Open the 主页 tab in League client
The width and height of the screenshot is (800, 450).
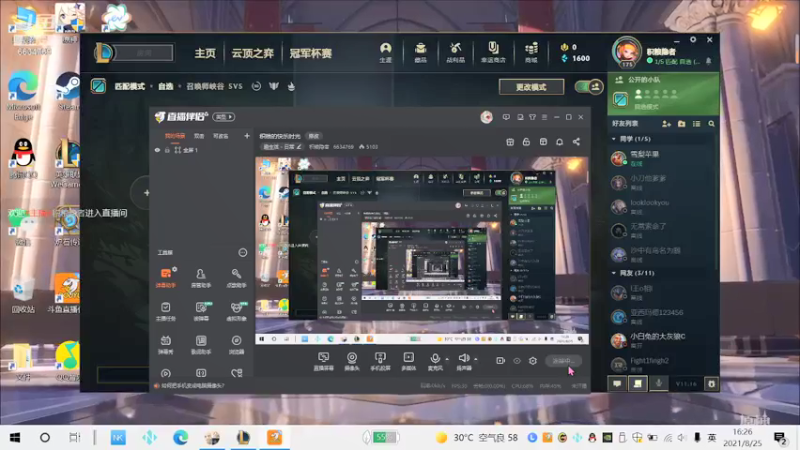(205, 53)
